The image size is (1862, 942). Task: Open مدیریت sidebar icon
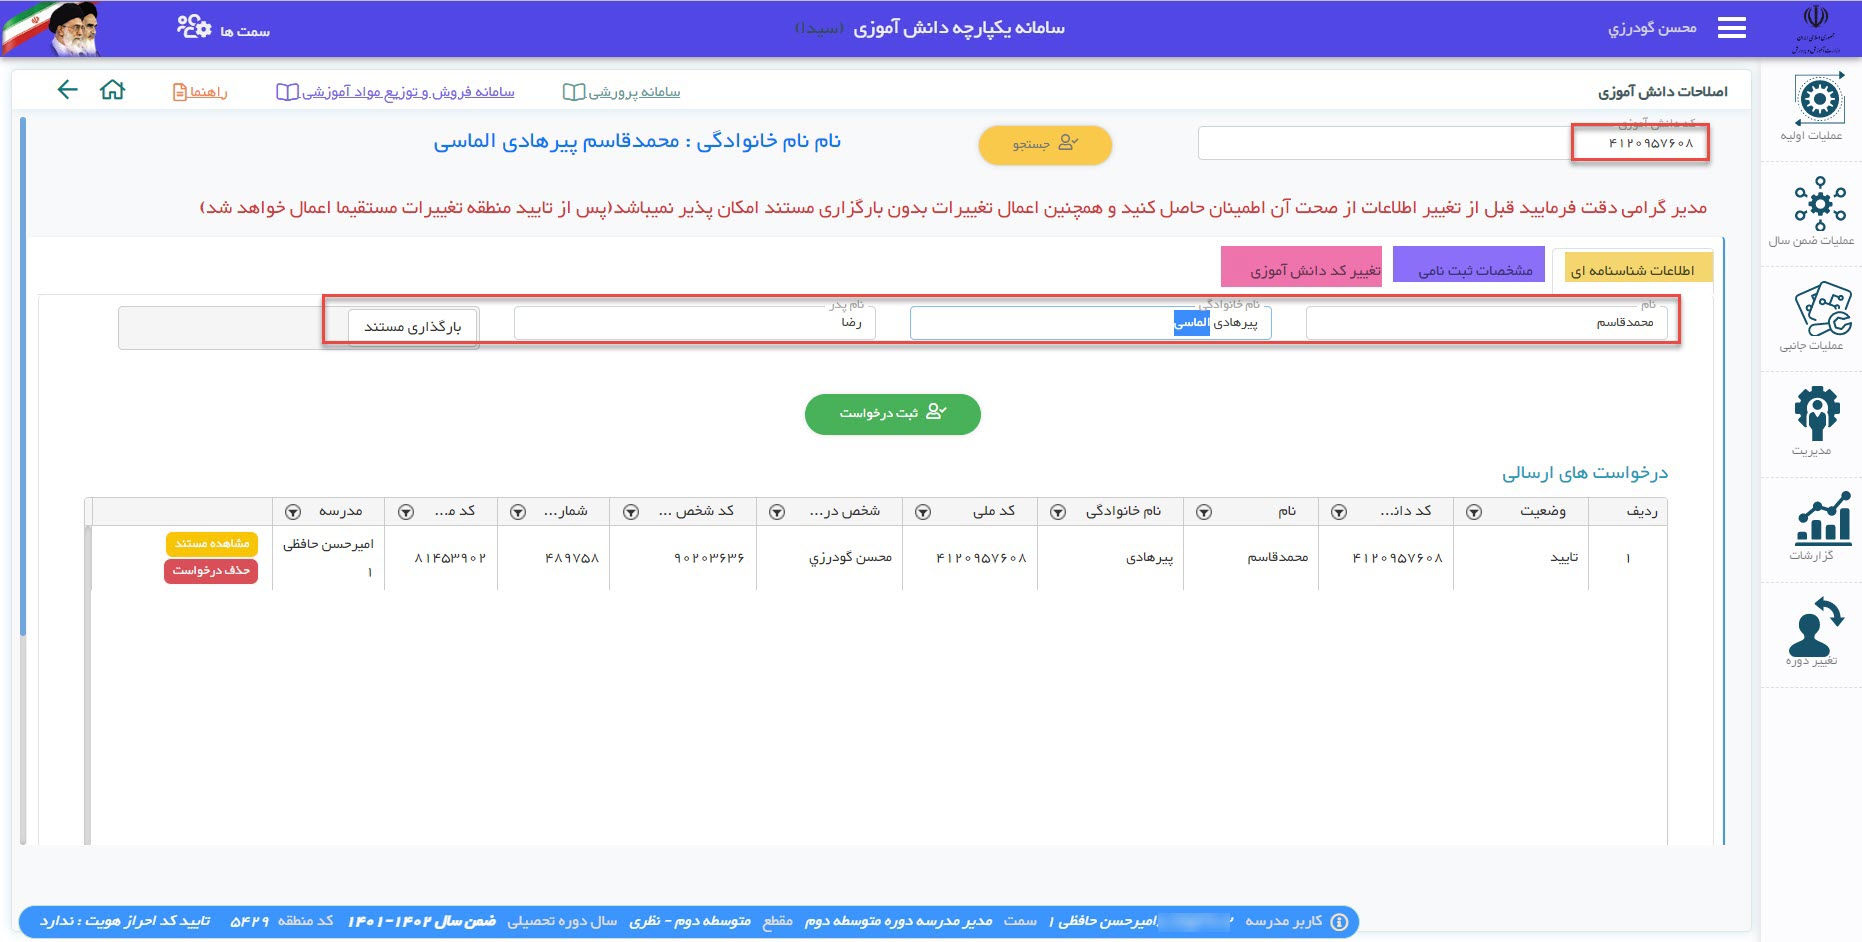pos(1817,414)
